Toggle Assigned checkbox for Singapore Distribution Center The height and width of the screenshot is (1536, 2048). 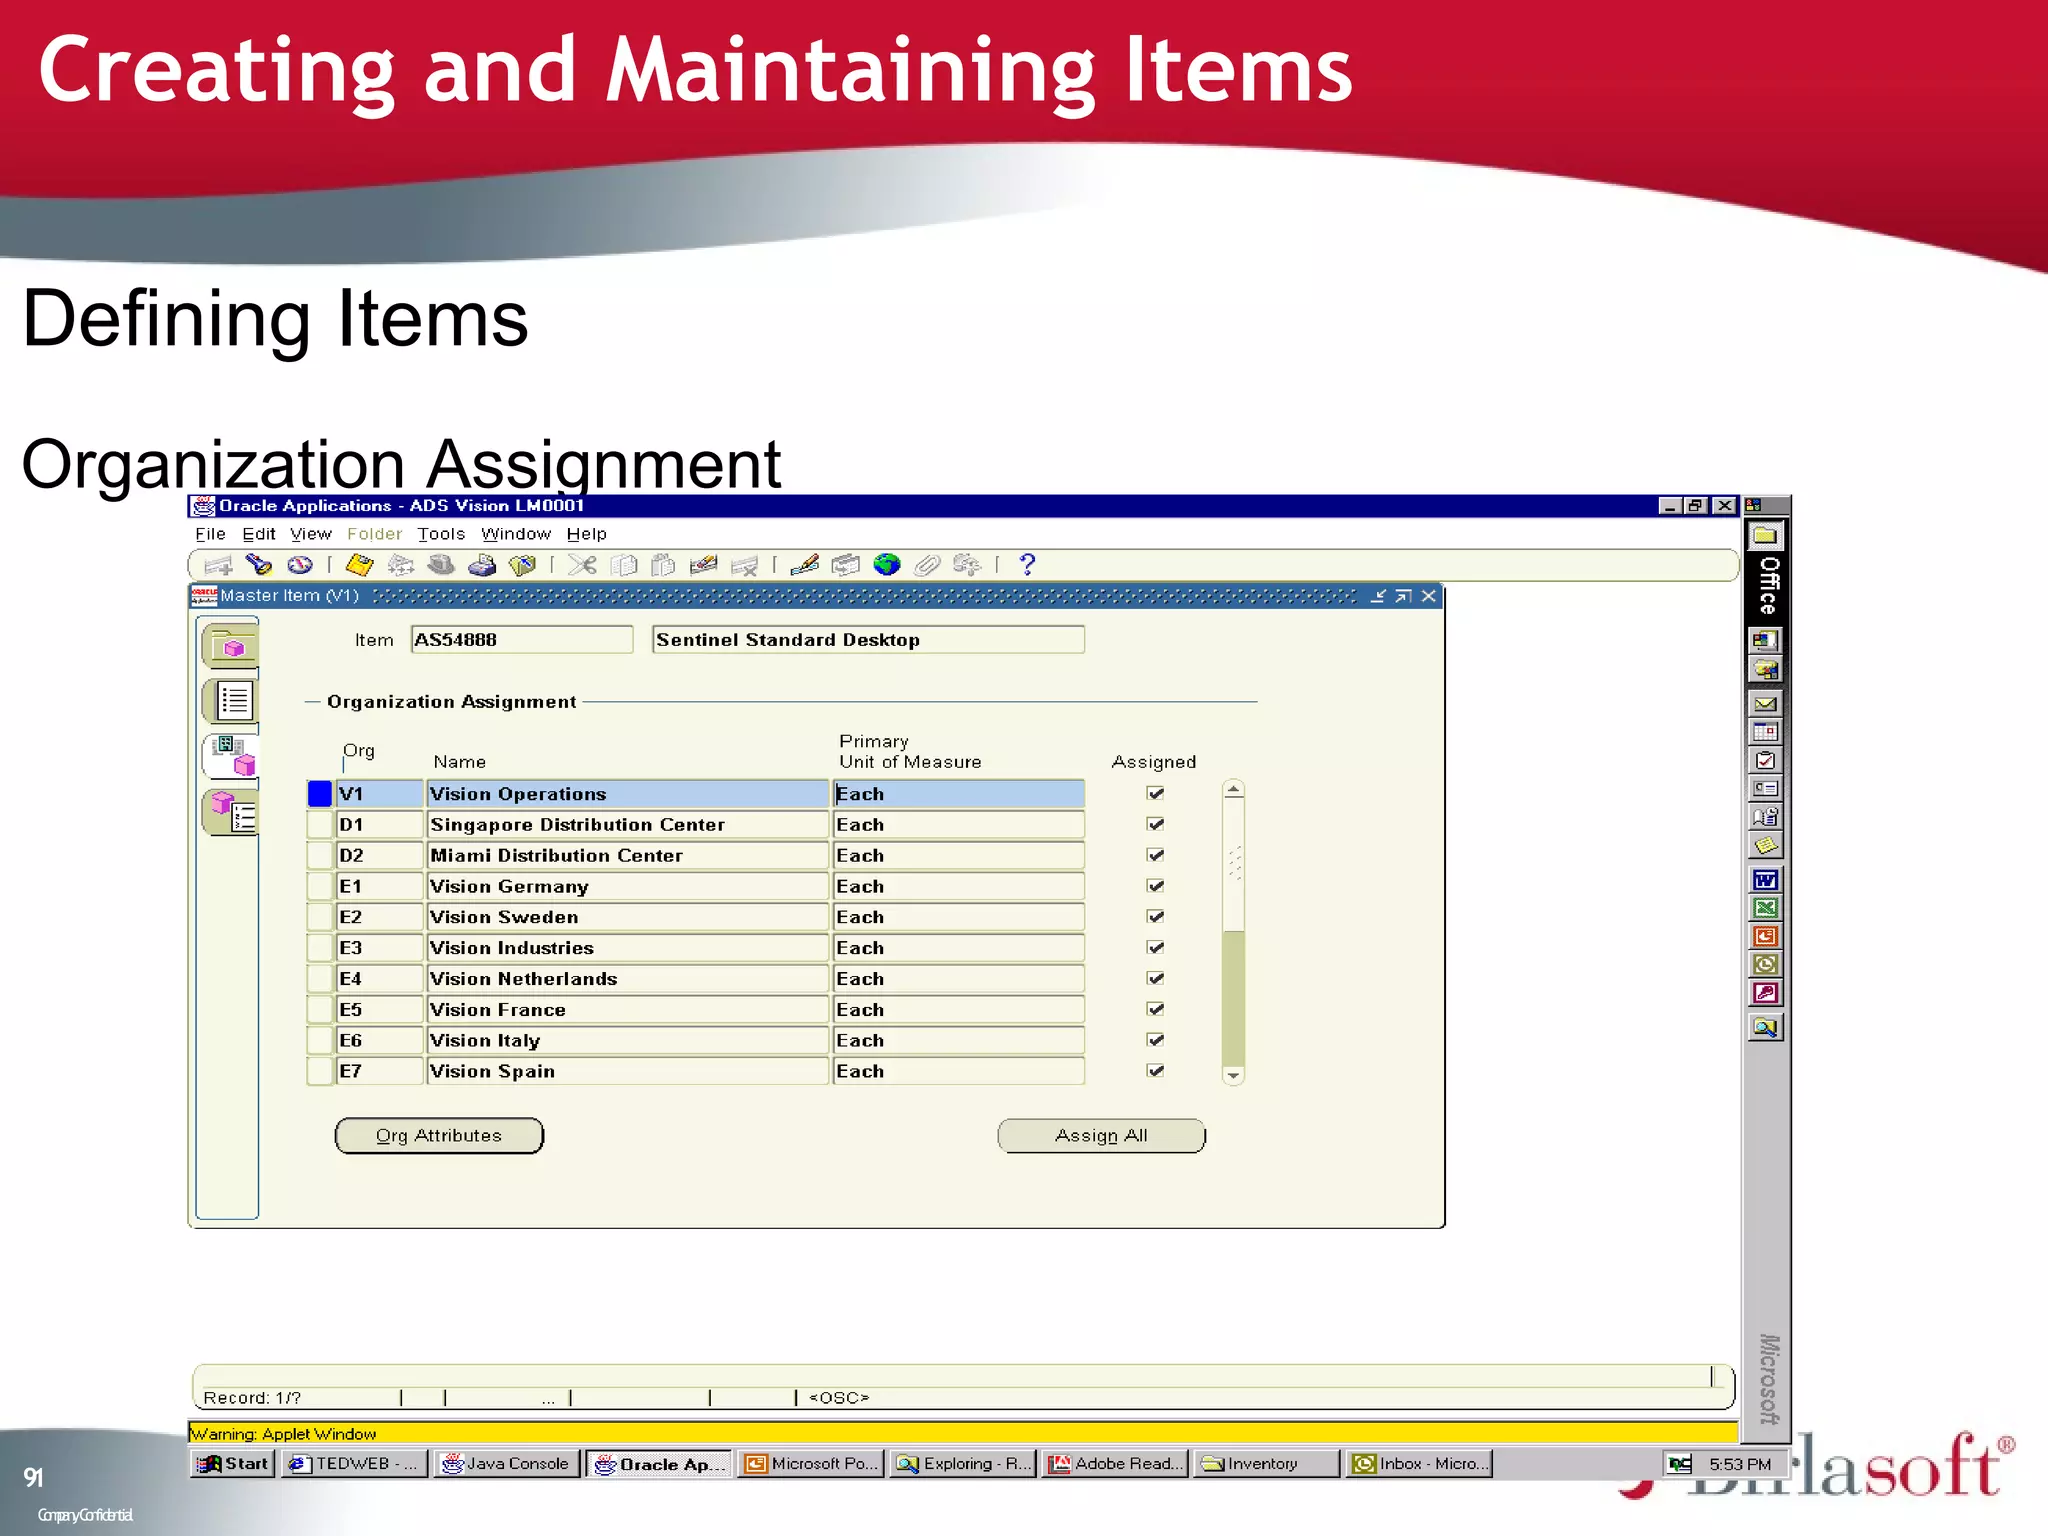coord(1155,824)
